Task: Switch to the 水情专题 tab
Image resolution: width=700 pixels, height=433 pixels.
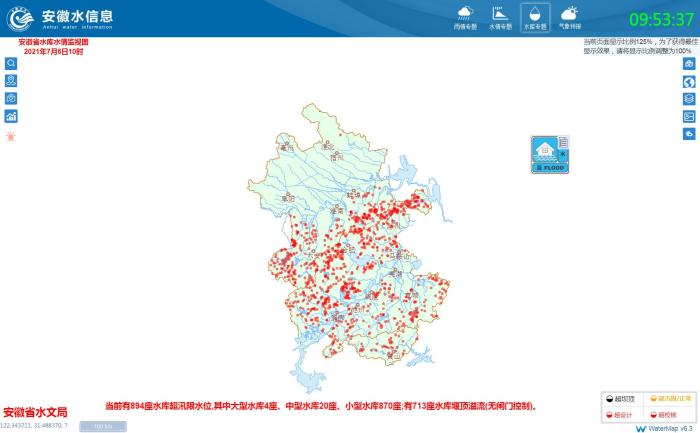Action: (x=499, y=17)
